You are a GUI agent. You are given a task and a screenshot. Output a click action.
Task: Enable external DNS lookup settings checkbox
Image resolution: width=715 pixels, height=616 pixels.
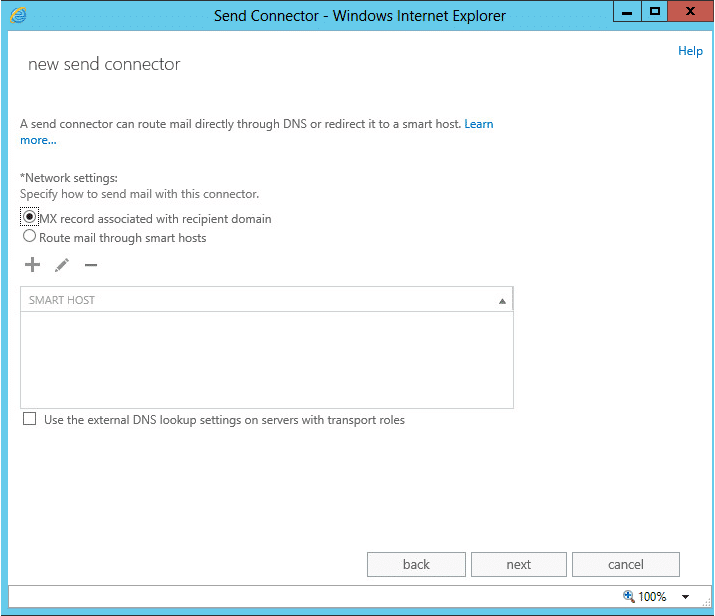click(x=30, y=420)
